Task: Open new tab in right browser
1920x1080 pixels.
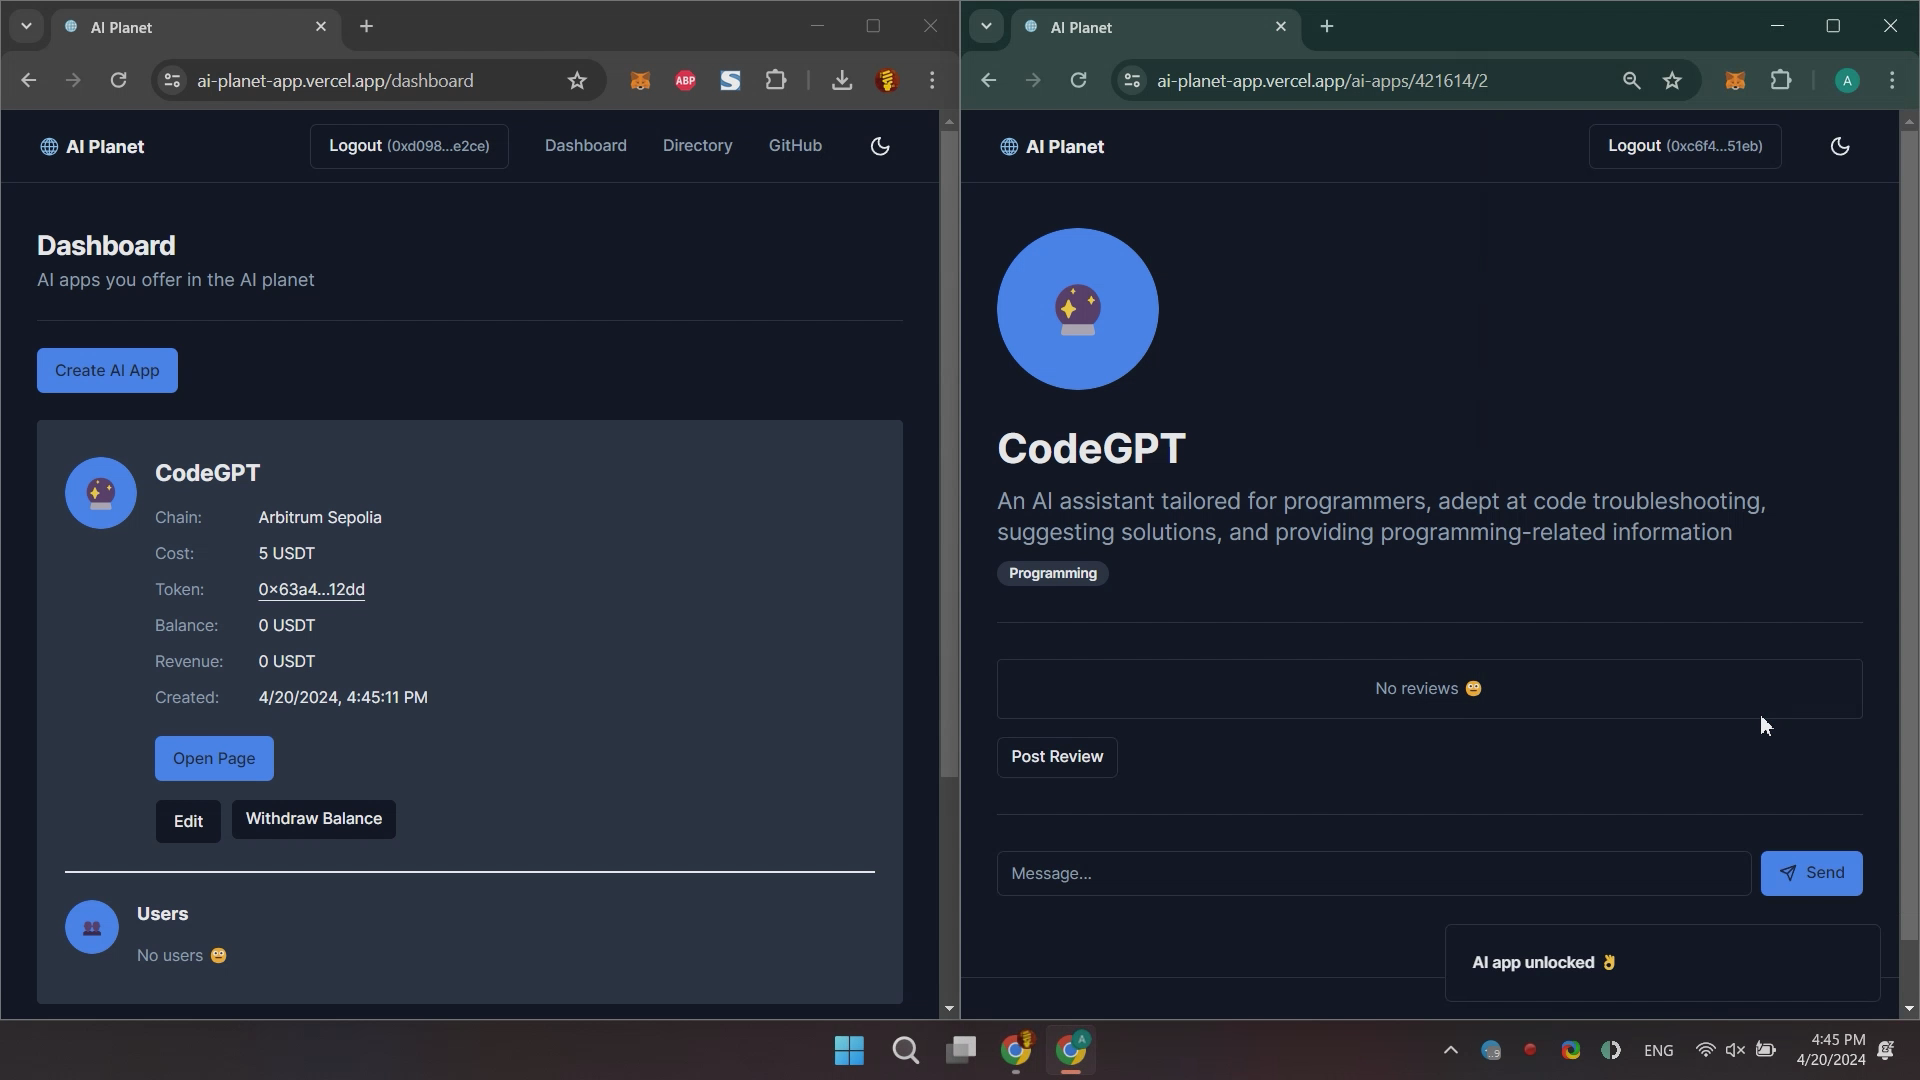Action: [1326, 27]
